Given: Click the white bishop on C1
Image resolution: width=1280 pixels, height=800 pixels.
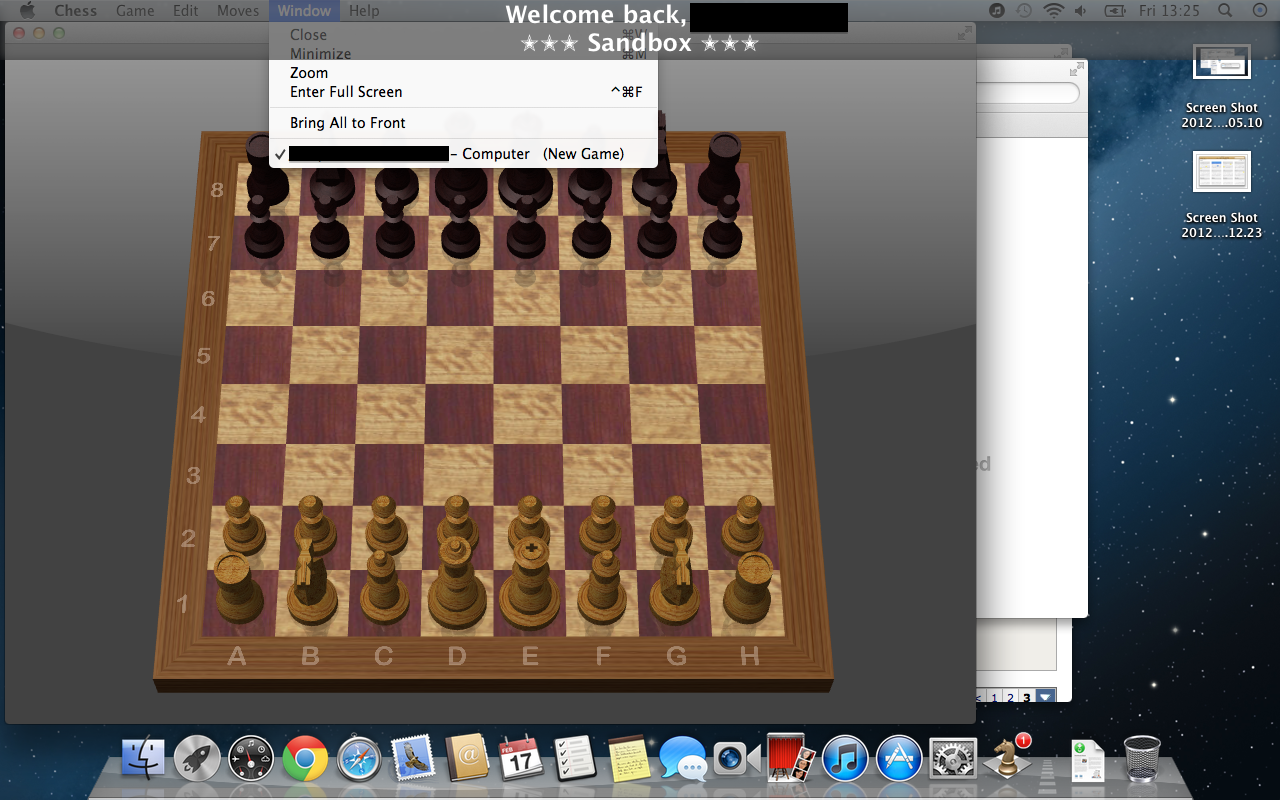Looking at the screenshot, I should point(383,586).
